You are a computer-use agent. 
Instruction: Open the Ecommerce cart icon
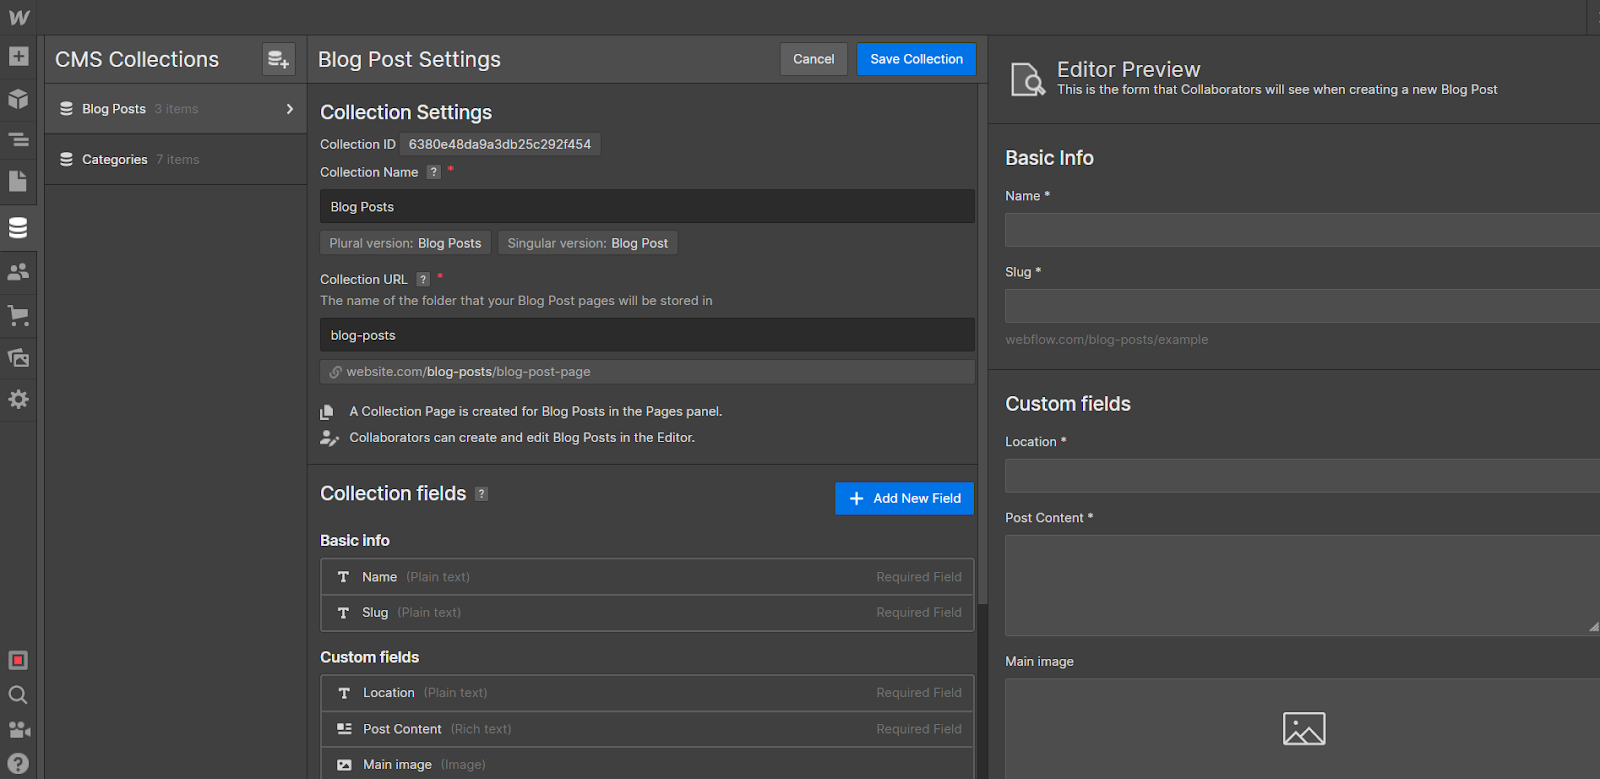[18, 315]
